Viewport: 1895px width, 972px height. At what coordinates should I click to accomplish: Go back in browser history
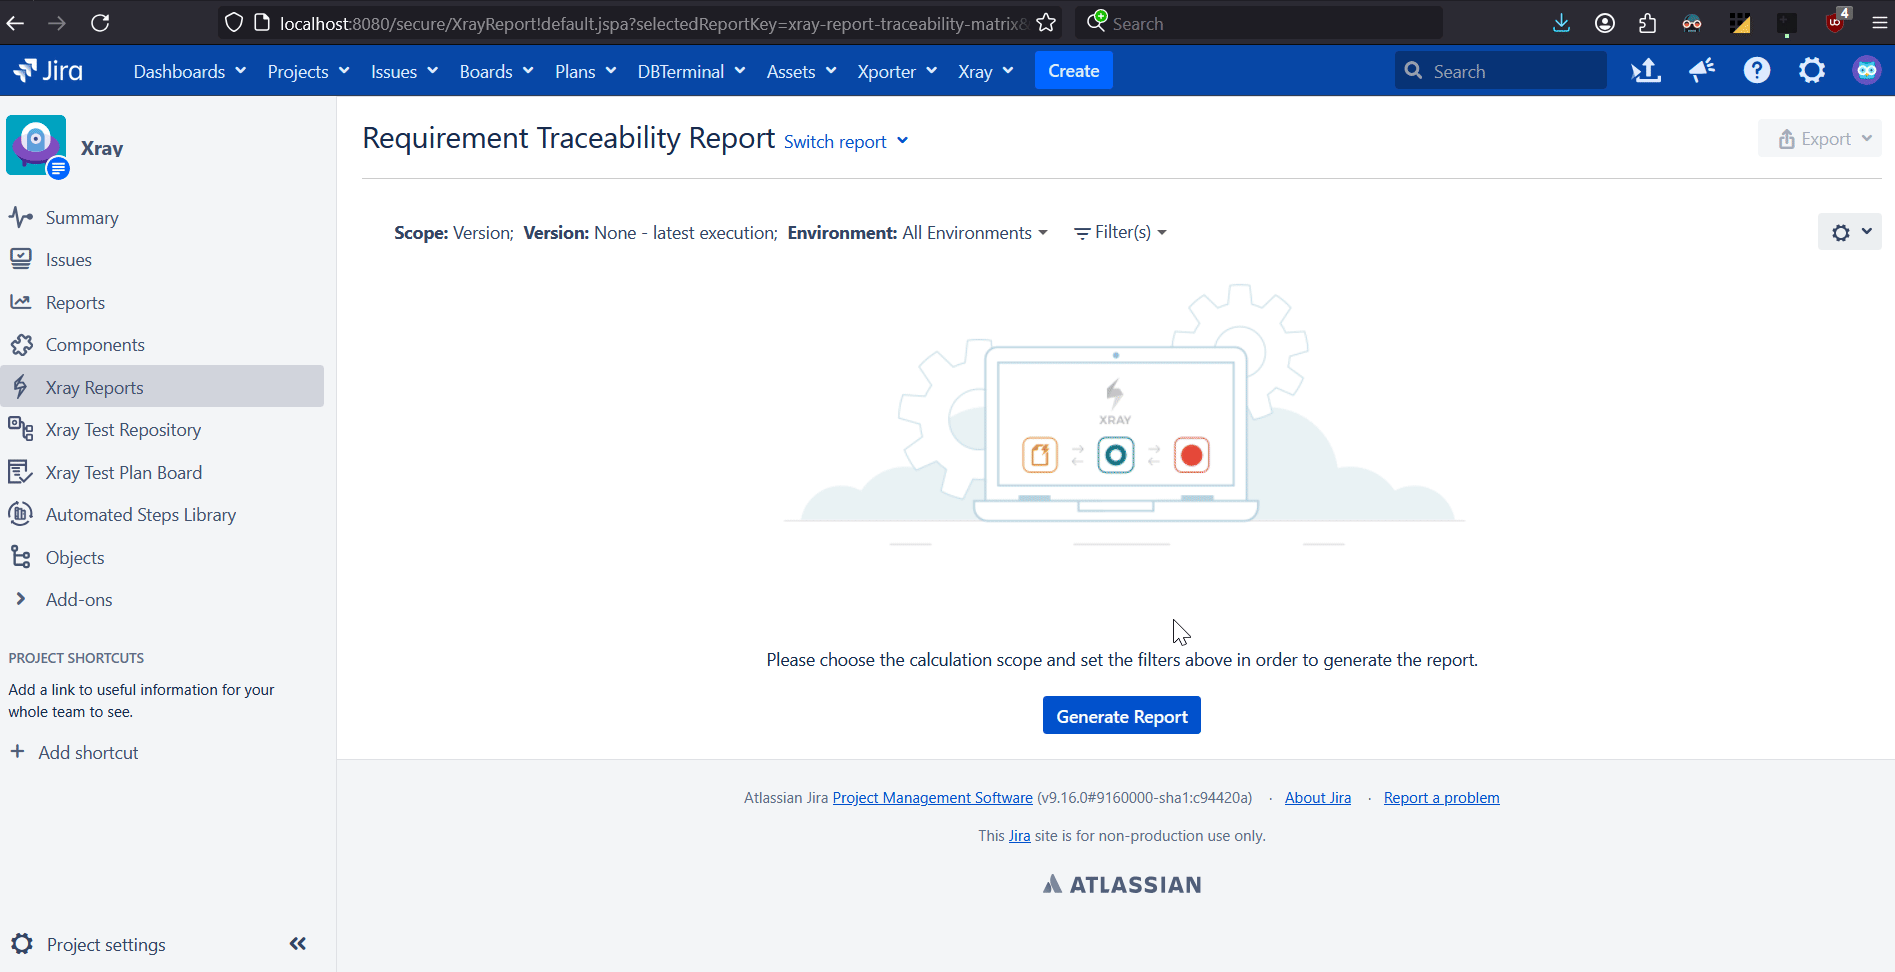(x=15, y=23)
